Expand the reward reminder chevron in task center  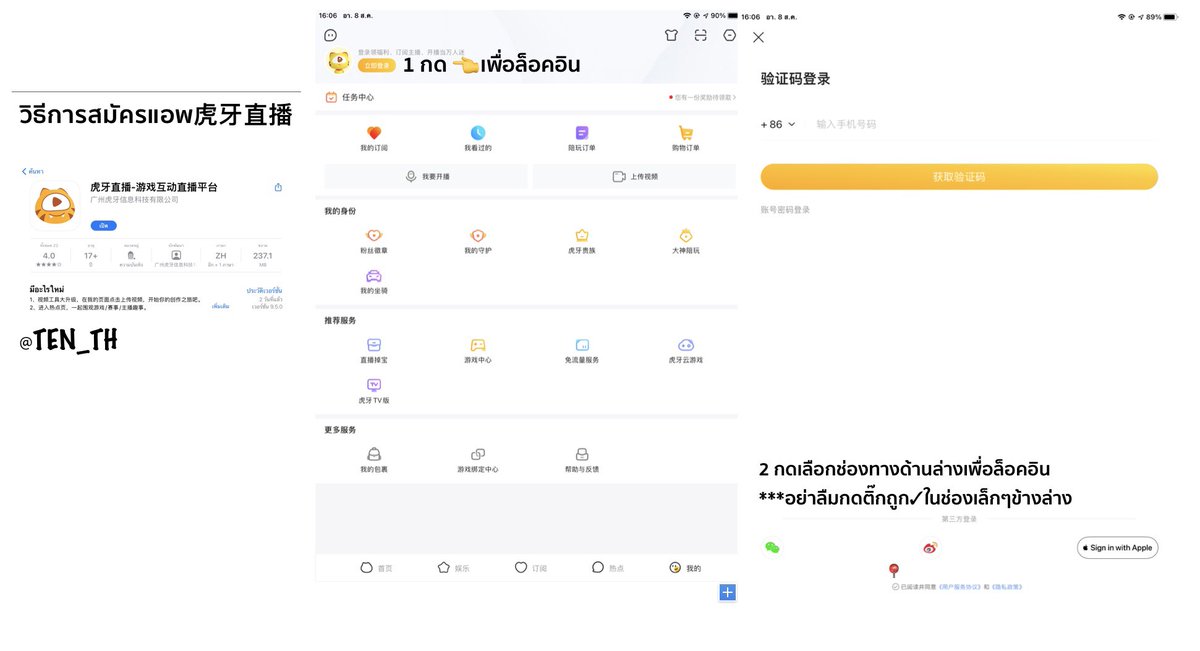[734, 97]
